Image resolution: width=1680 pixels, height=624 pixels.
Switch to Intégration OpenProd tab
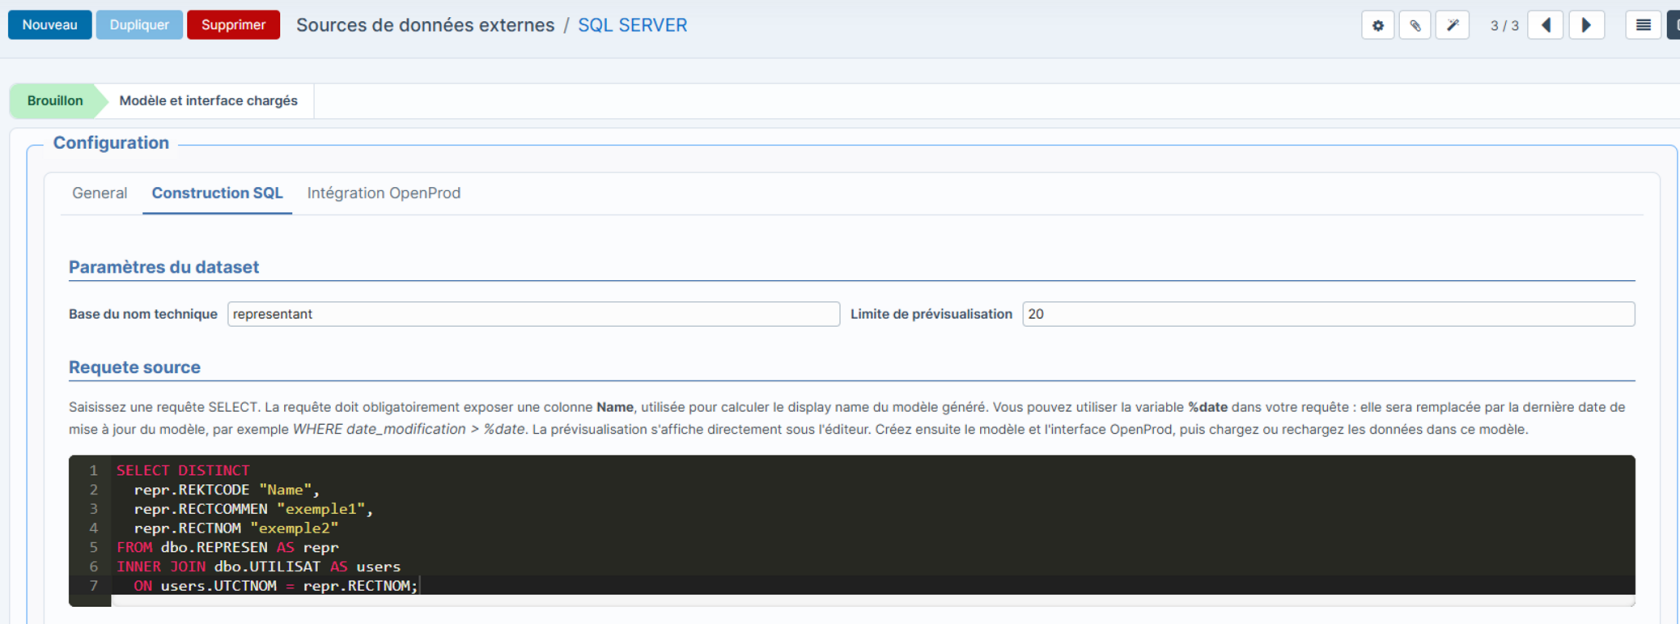click(x=384, y=193)
